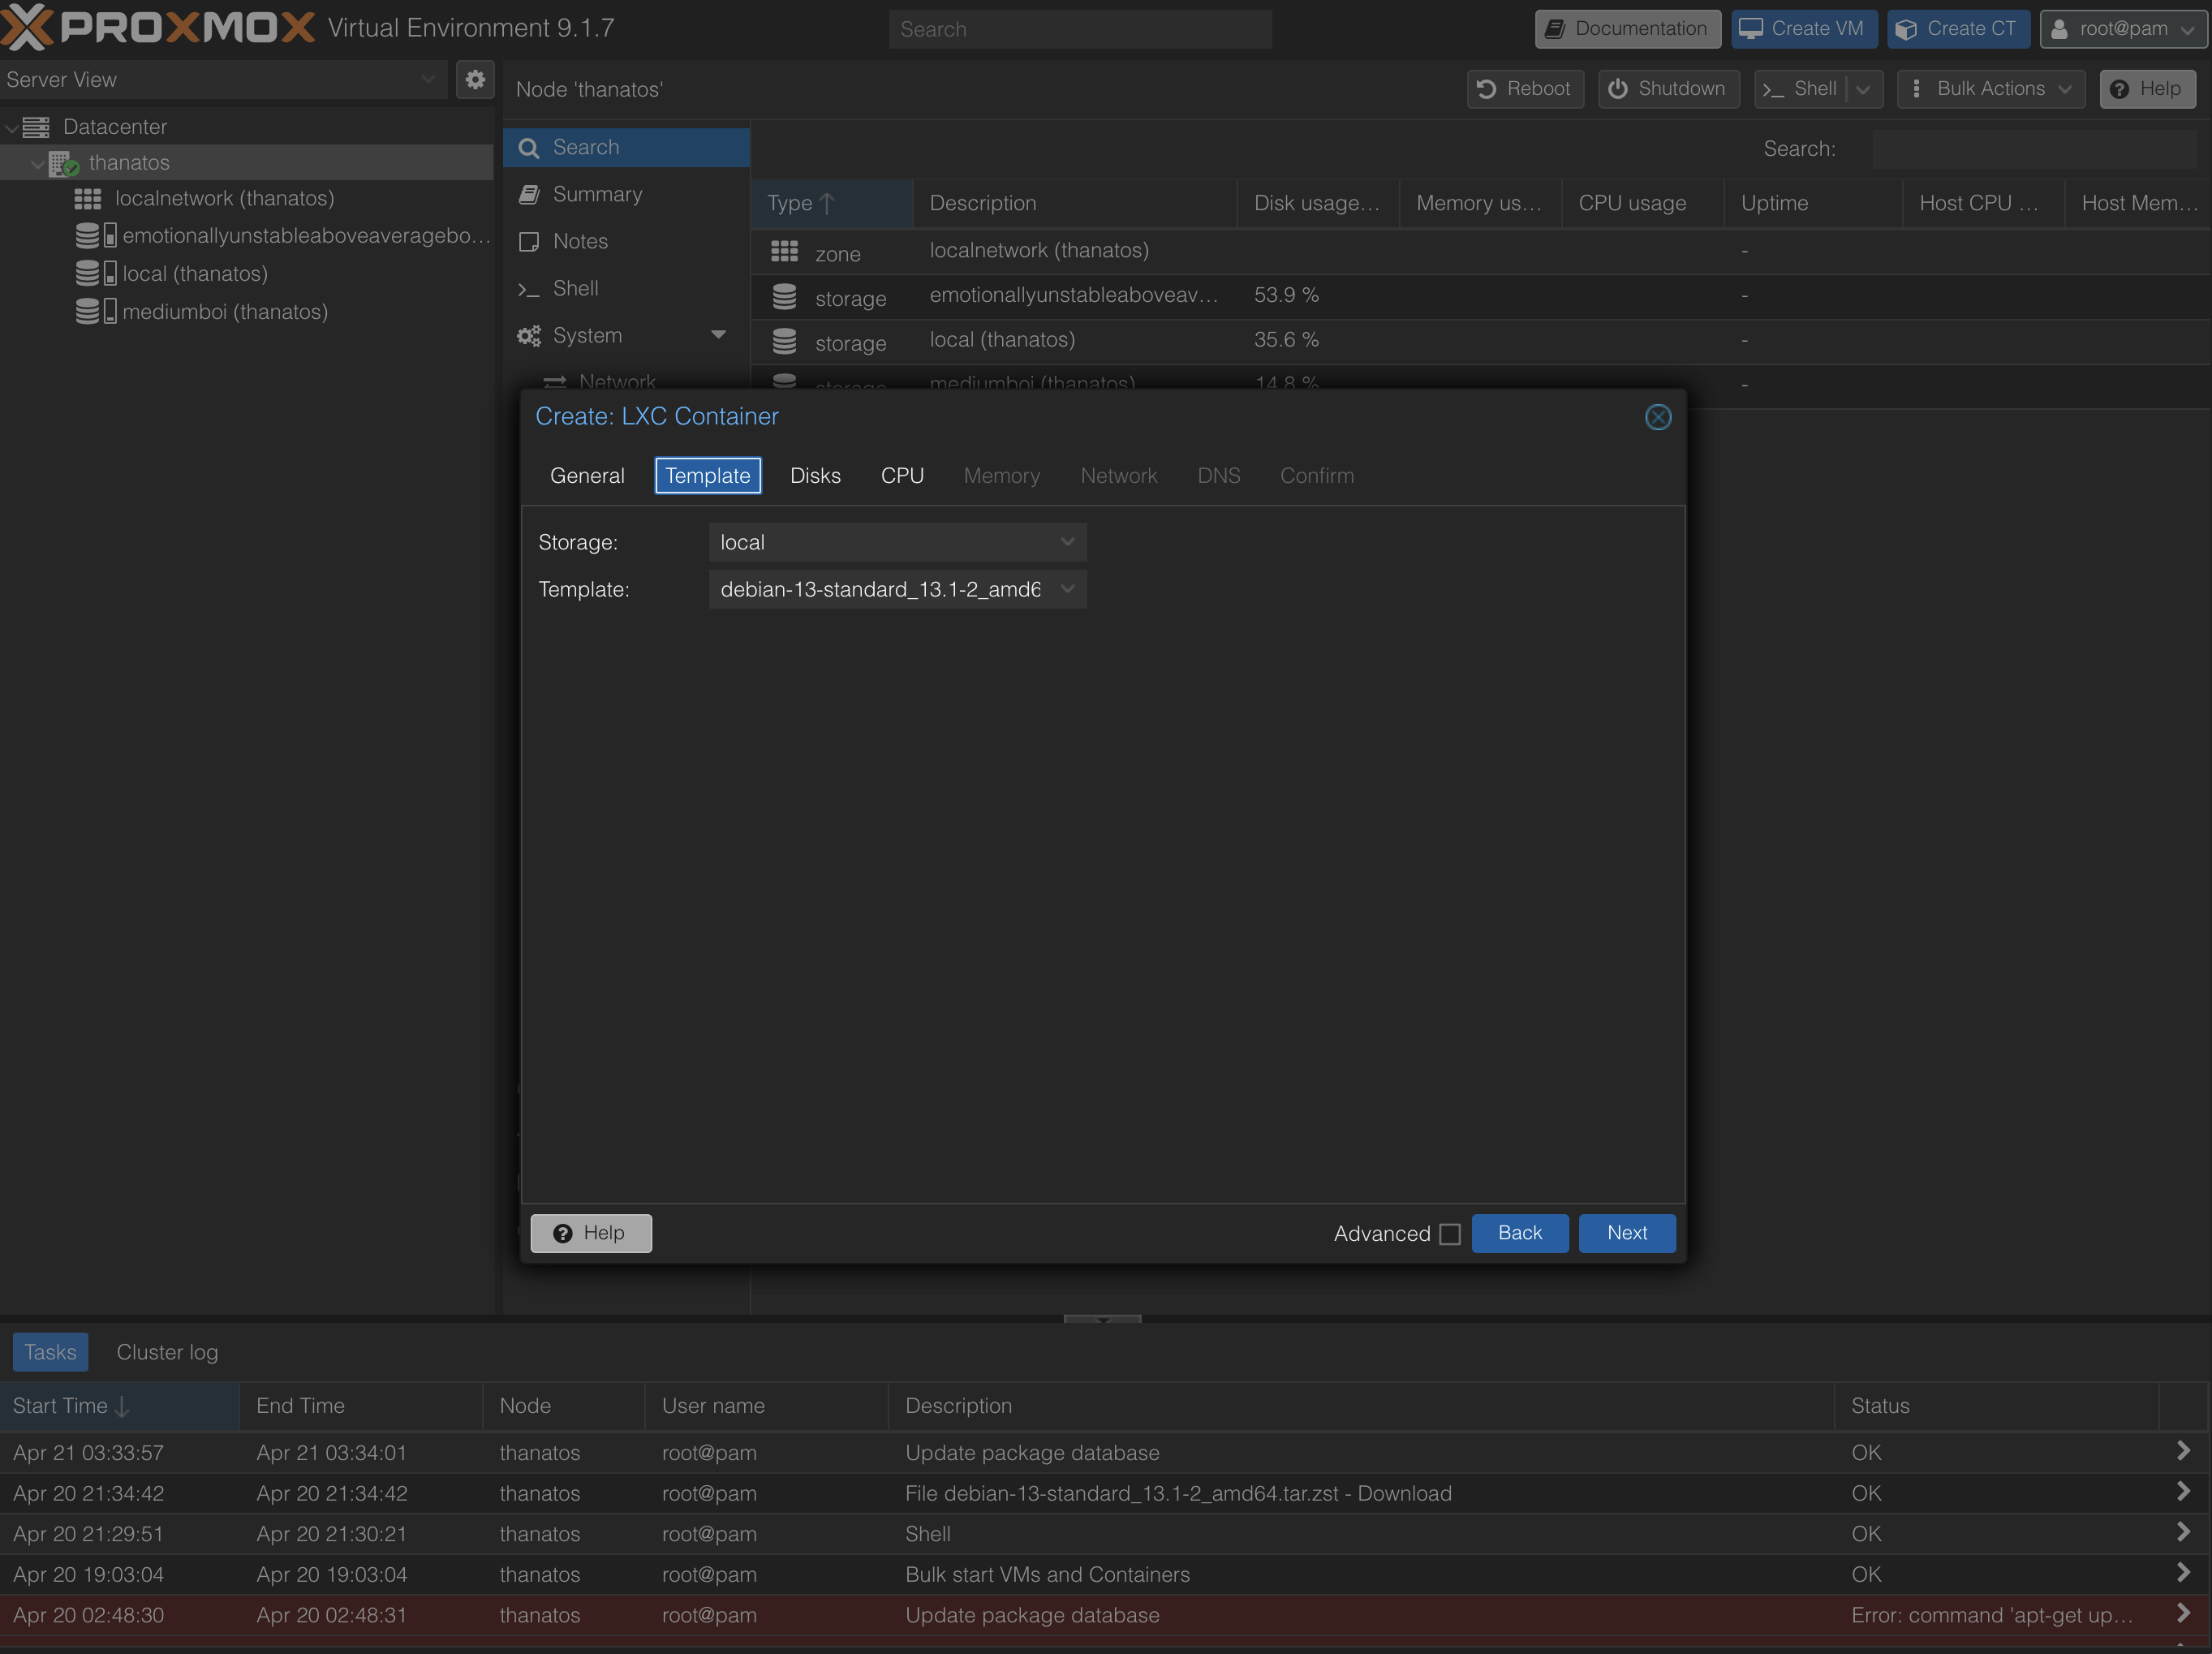Click the Create VM monitor icon
The height and width of the screenshot is (1654, 2212).
coord(1750,29)
